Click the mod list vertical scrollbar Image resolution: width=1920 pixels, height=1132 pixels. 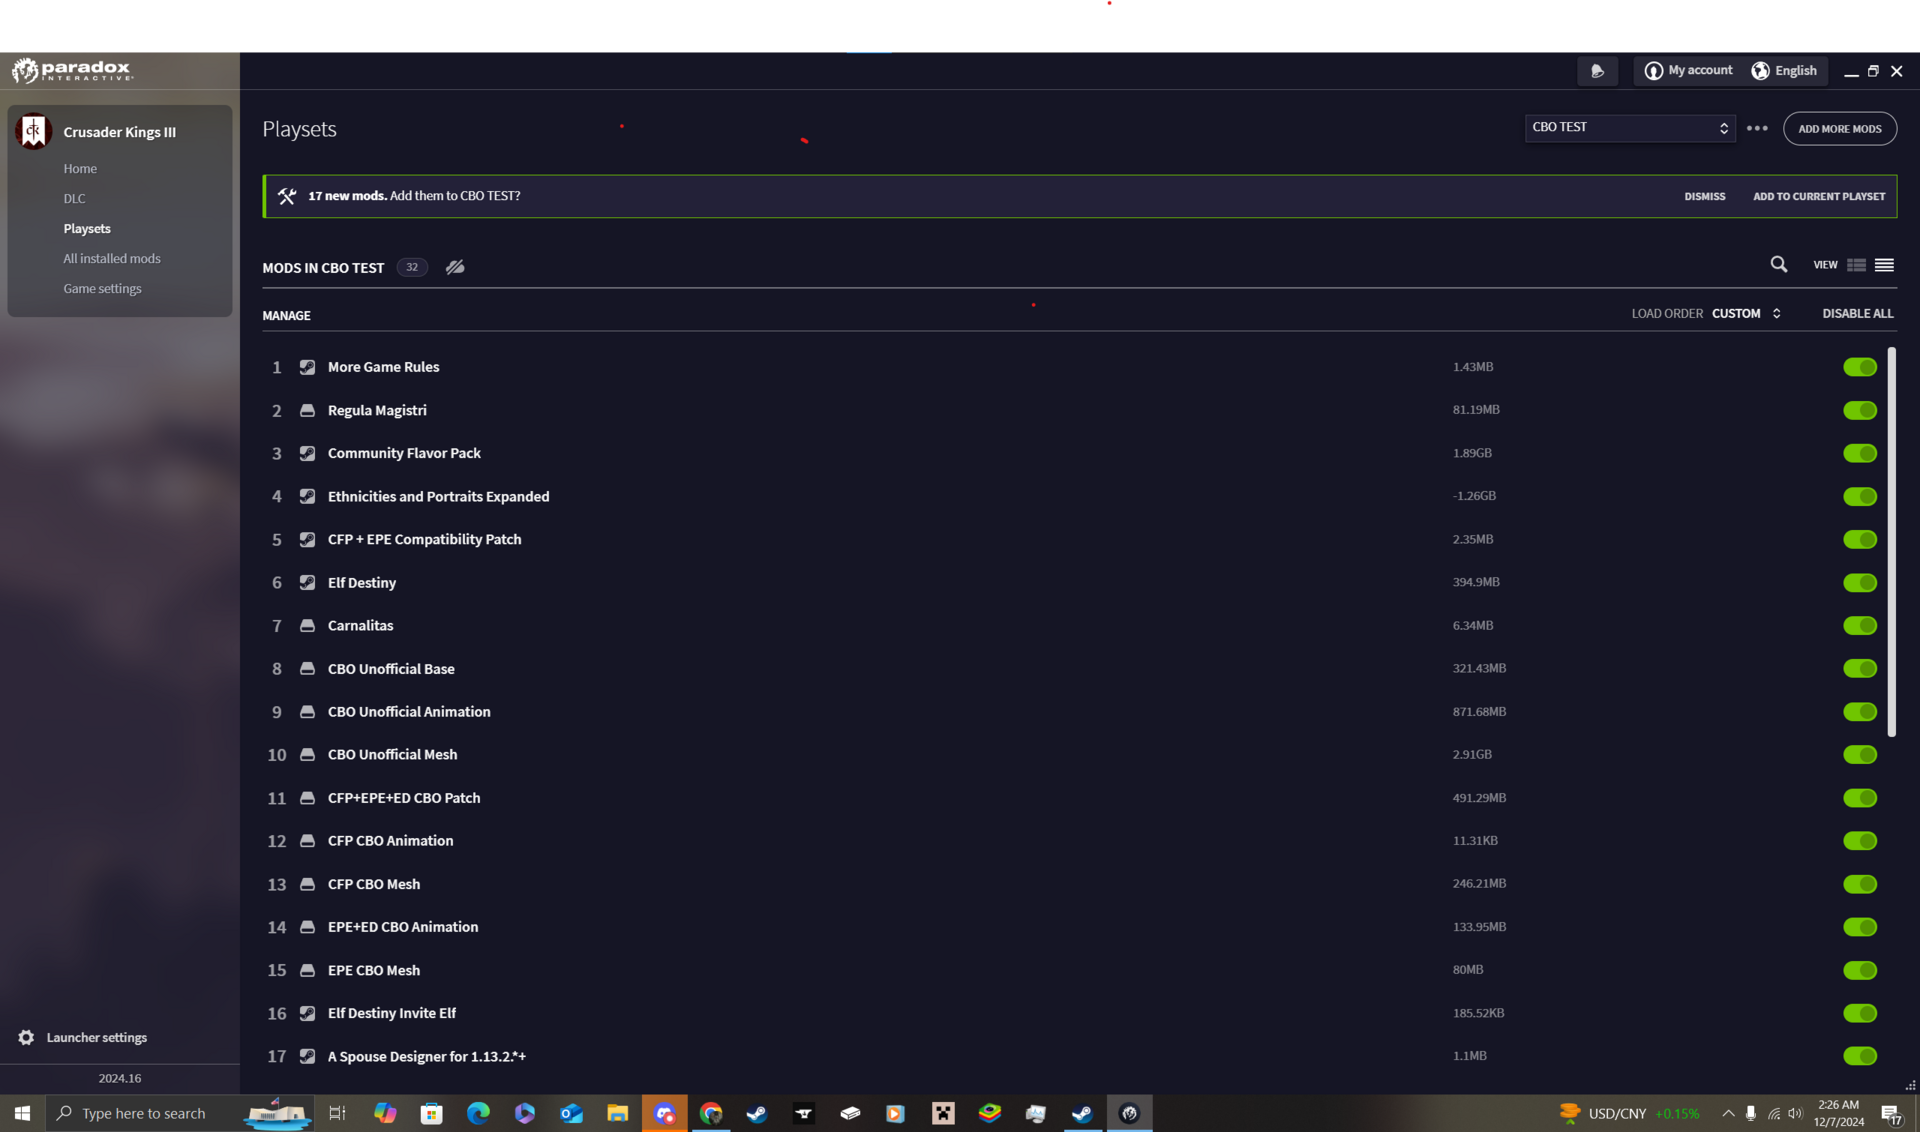[1891, 542]
